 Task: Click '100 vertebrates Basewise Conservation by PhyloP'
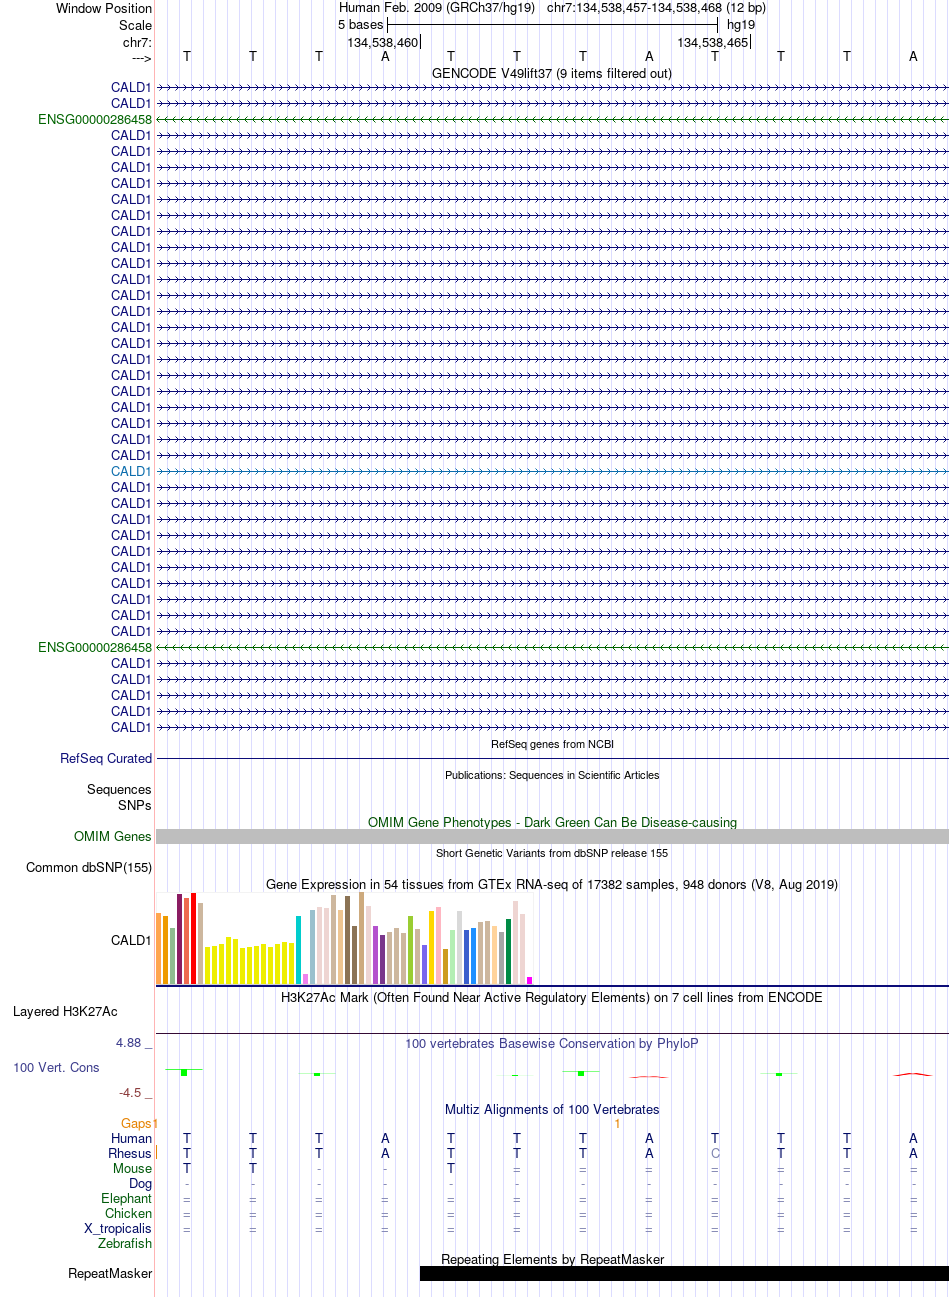552,1043
